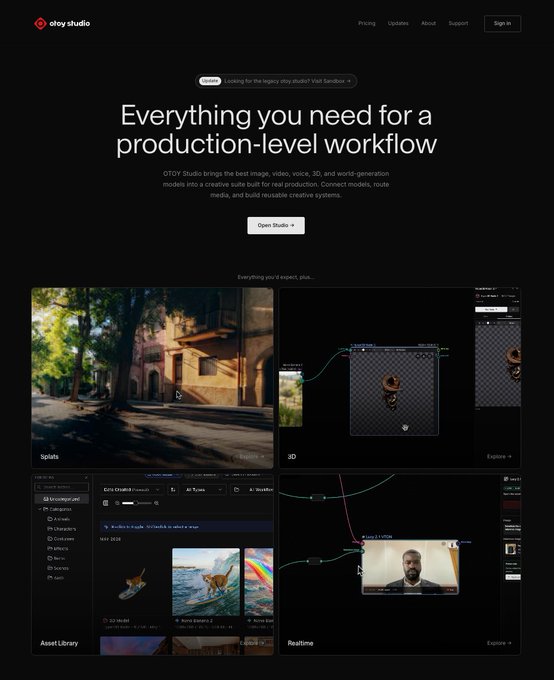Explore the Splats feature card
Screen dimensions: 554x680
pyautogui.click(x=252, y=456)
